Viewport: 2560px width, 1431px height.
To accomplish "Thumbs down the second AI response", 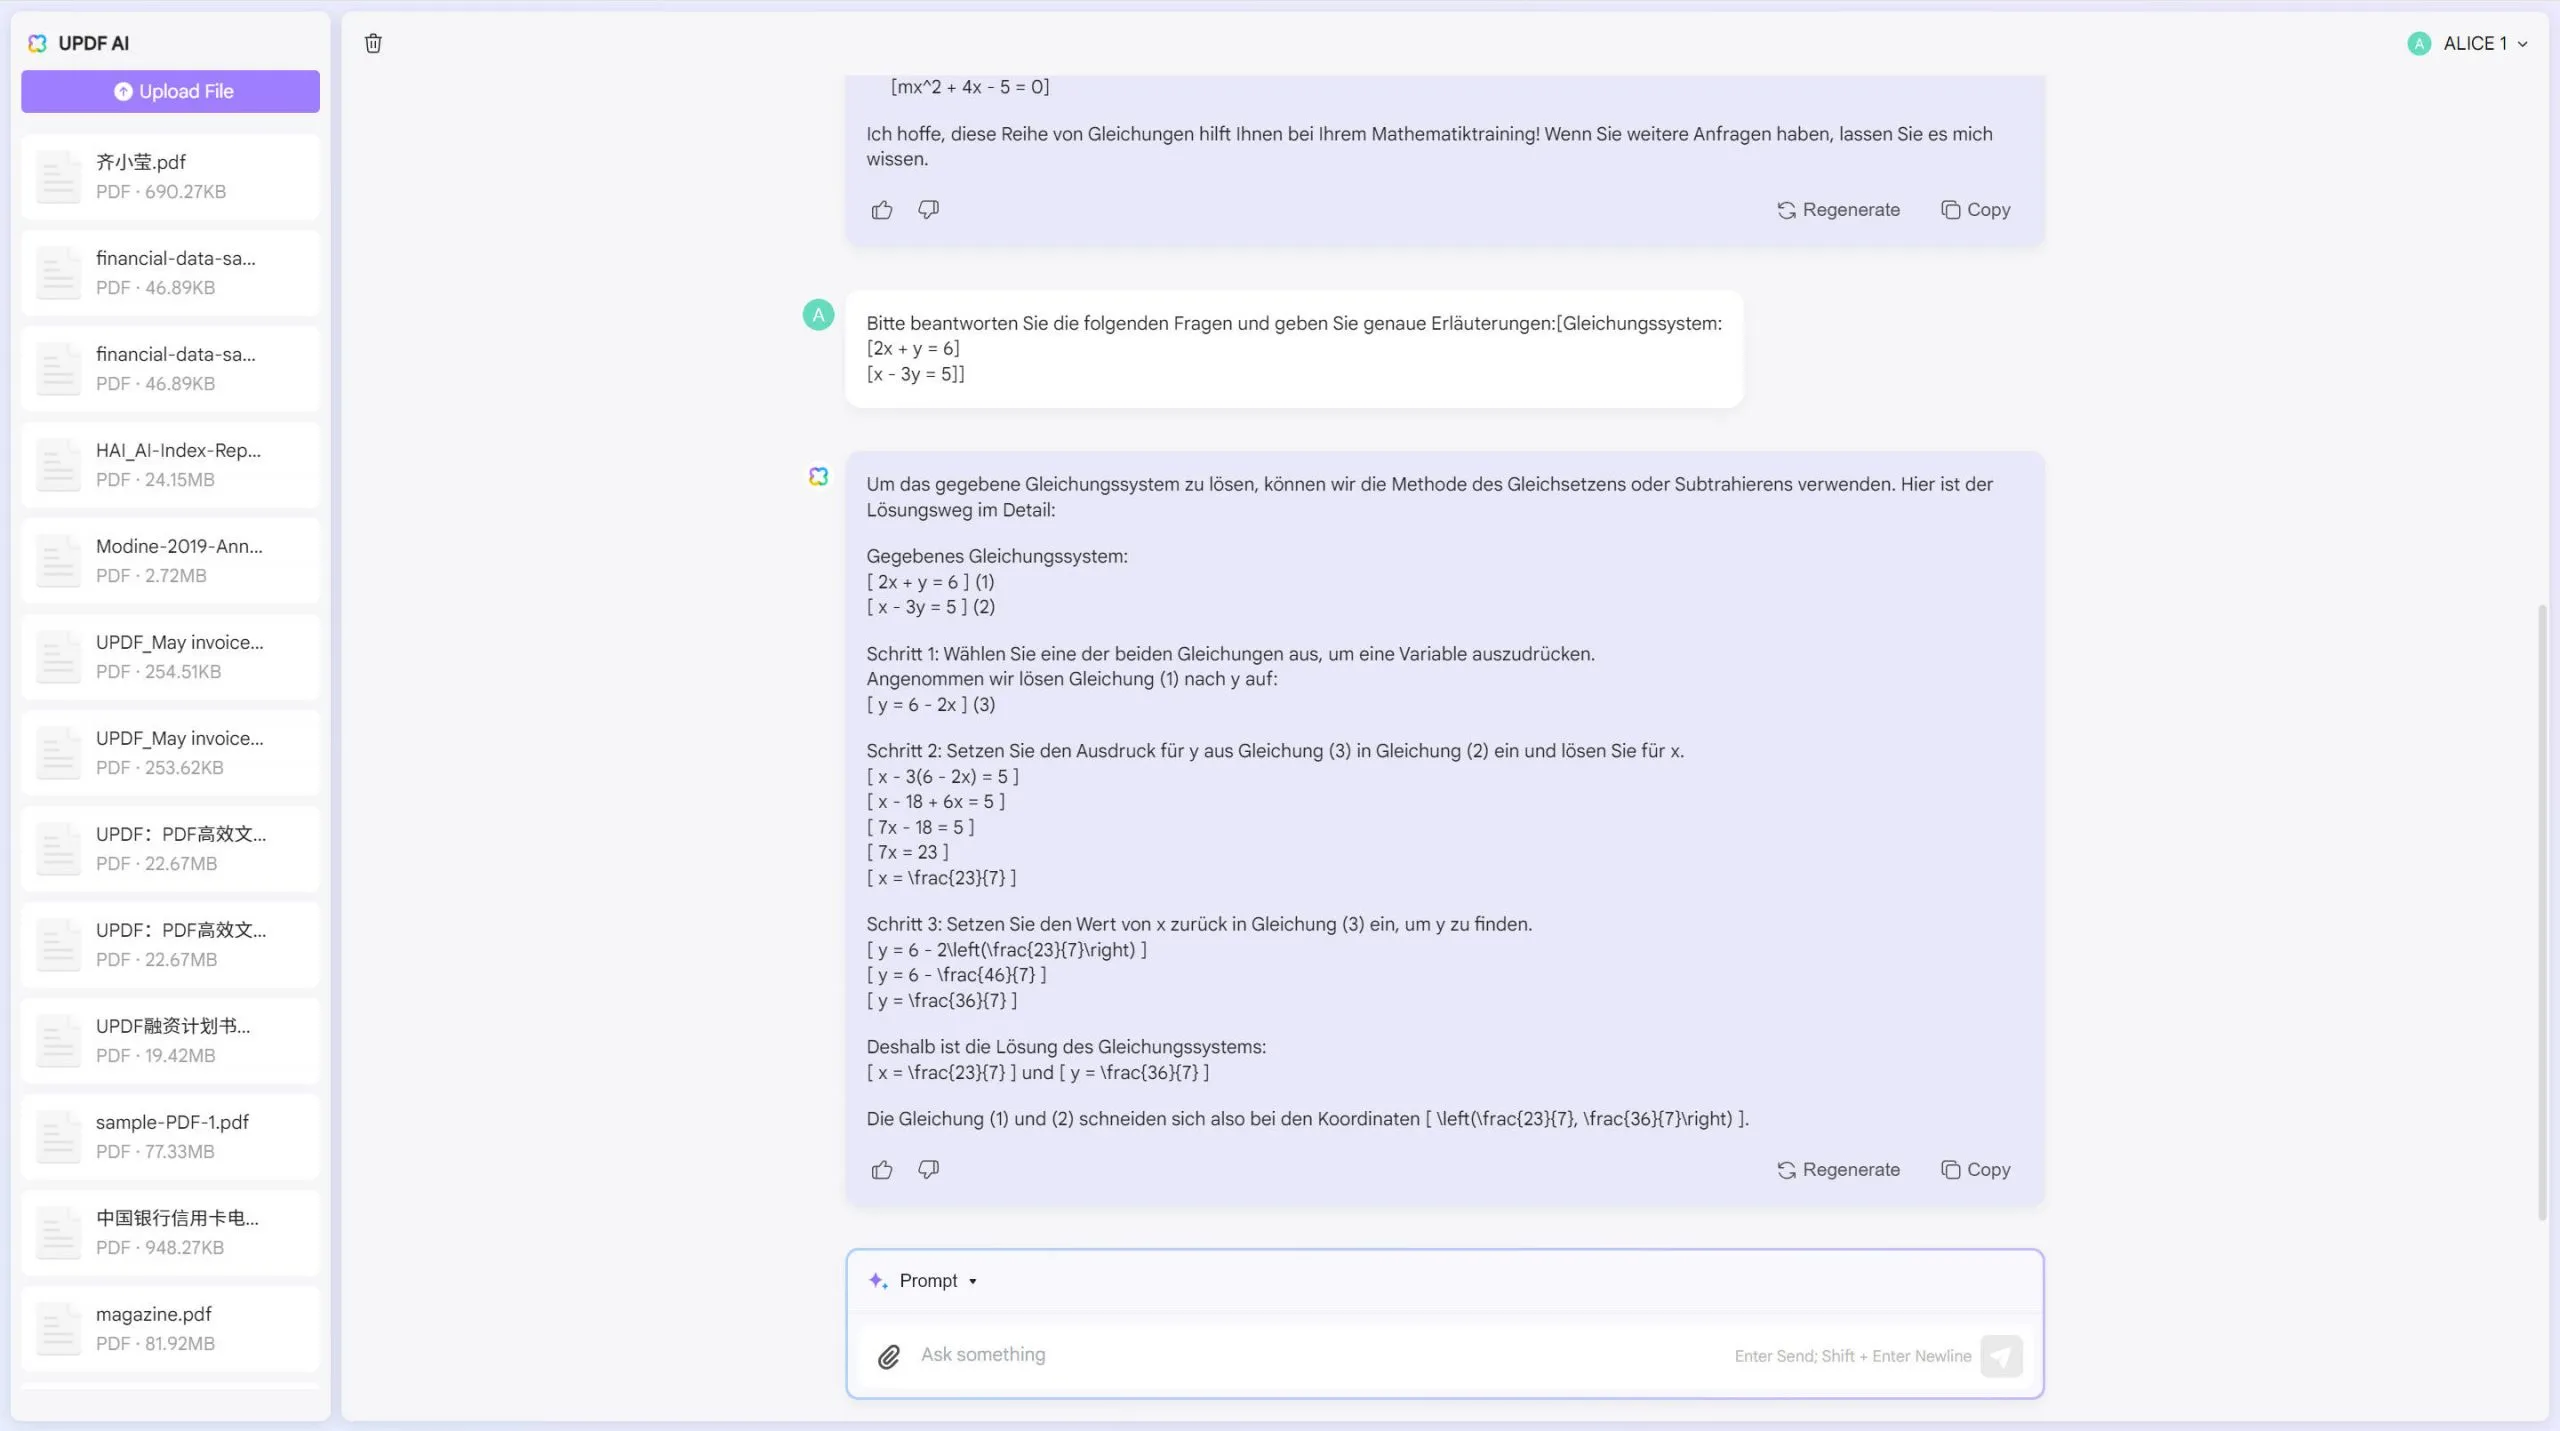I will (927, 1169).
